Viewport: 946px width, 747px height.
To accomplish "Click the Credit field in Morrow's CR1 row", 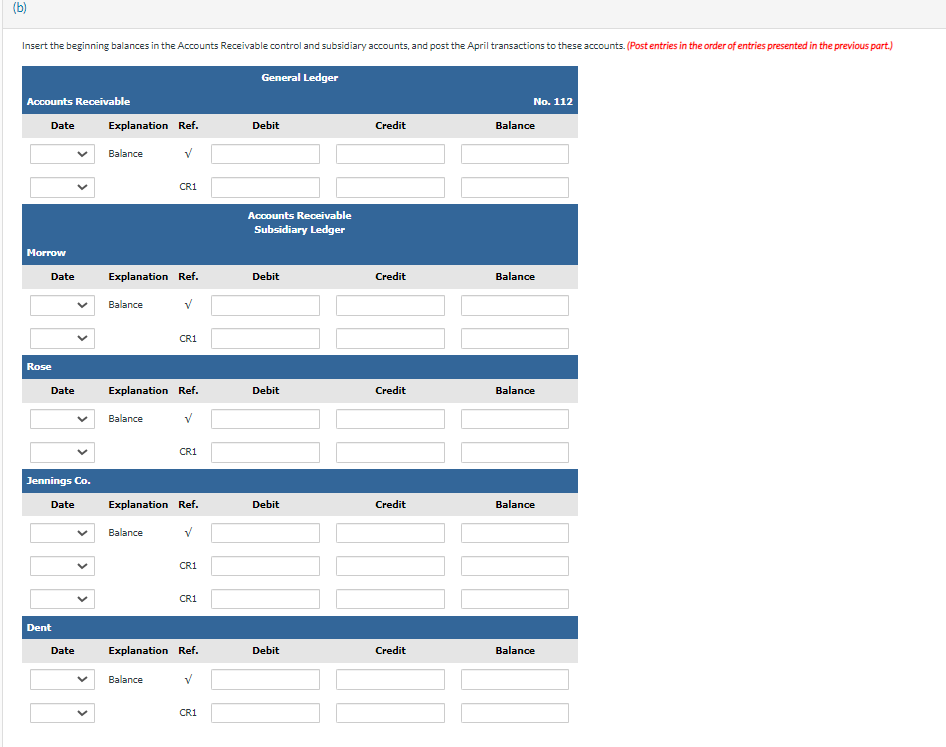I will tap(390, 338).
